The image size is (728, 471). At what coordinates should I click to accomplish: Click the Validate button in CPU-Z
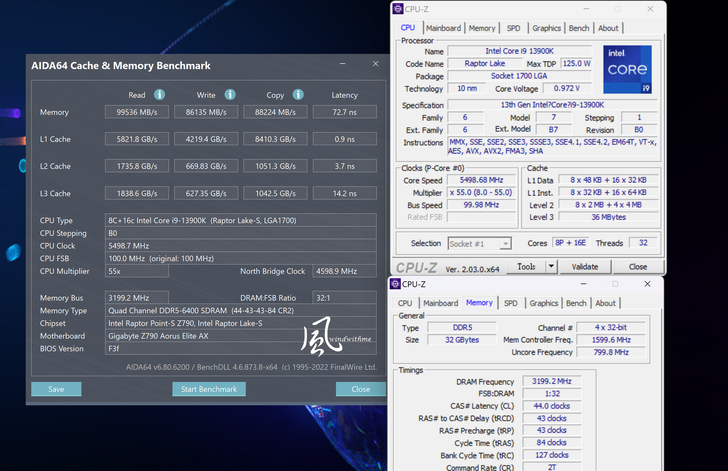[584, 267]
